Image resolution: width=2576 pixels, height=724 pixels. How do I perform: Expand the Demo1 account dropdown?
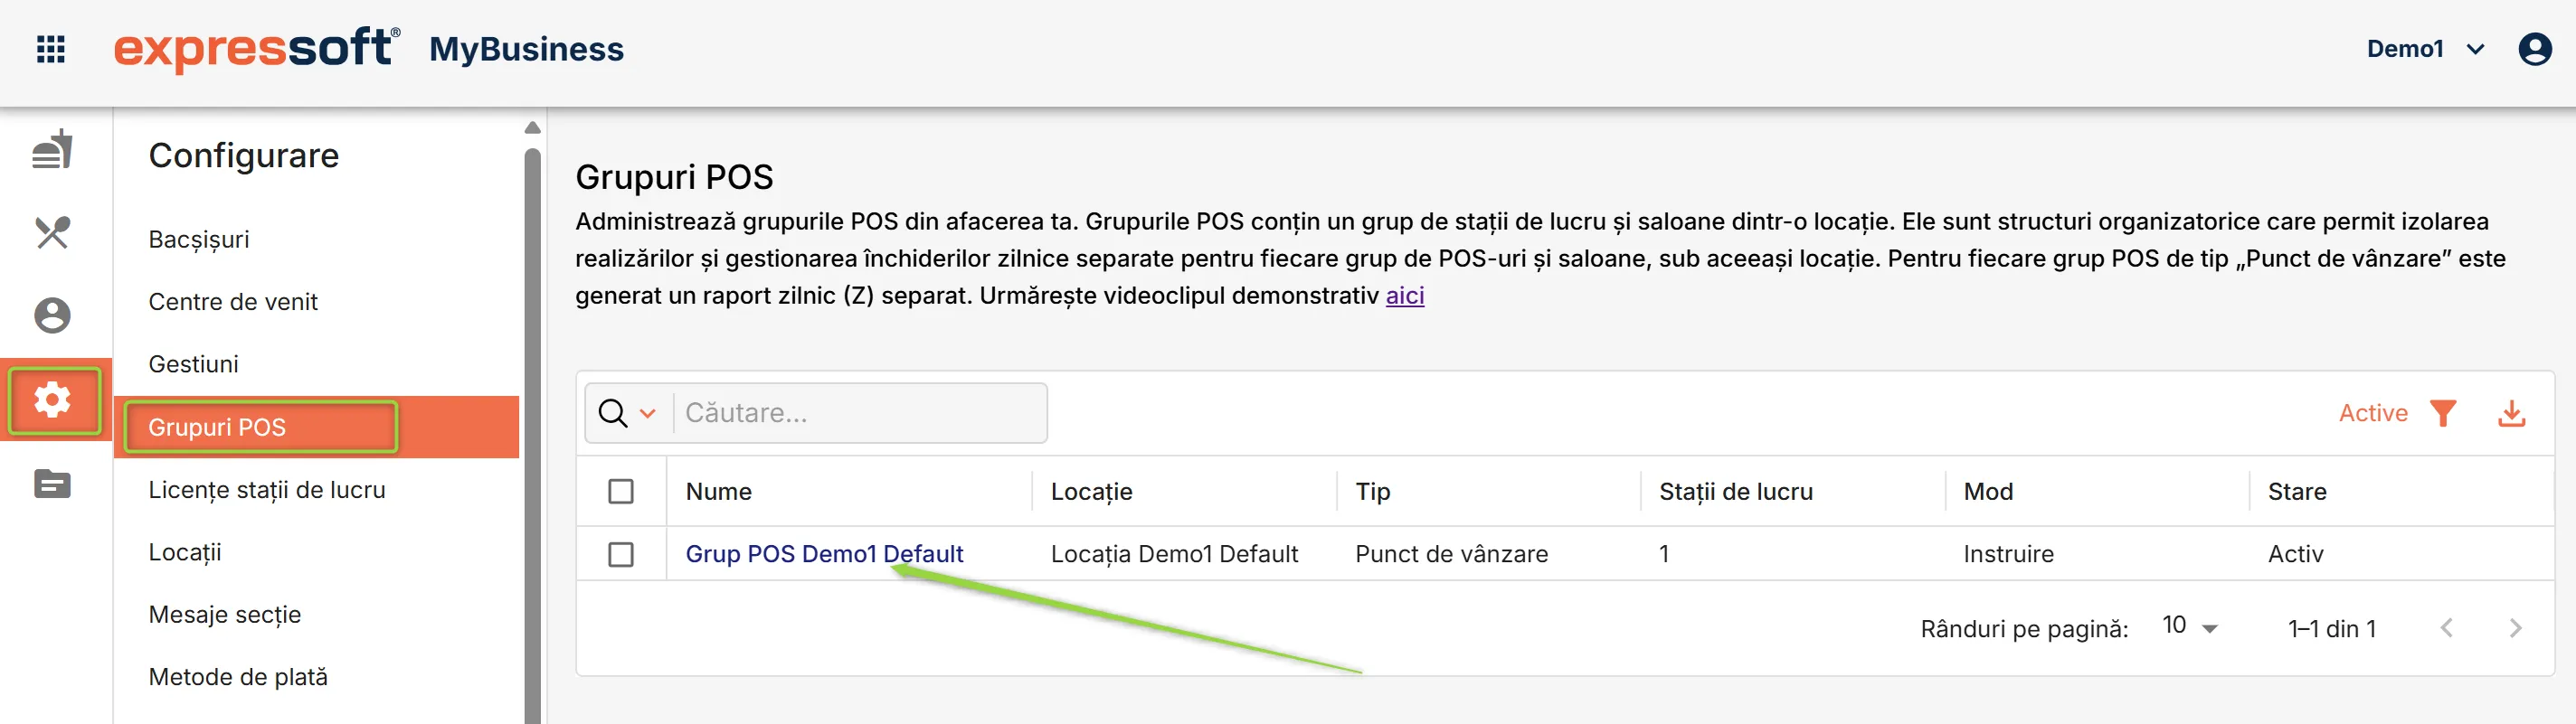(x=2424, y=49)
